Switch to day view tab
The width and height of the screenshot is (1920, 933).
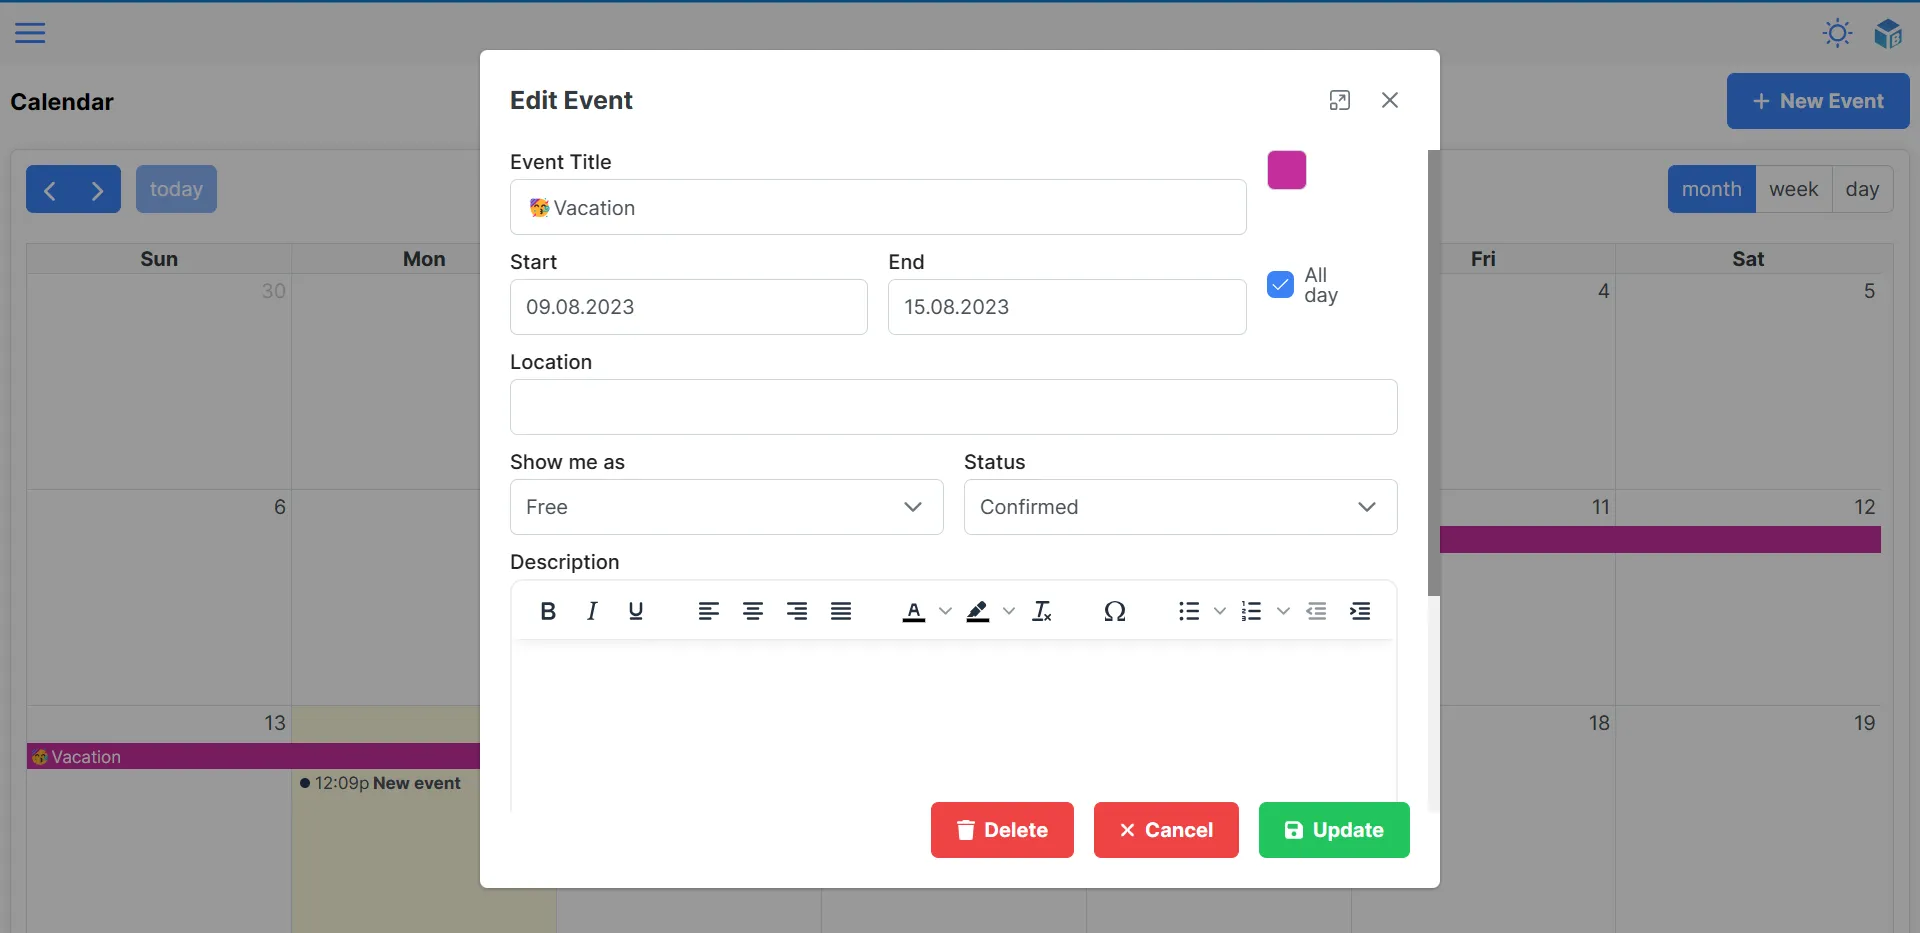[1864, 189]
